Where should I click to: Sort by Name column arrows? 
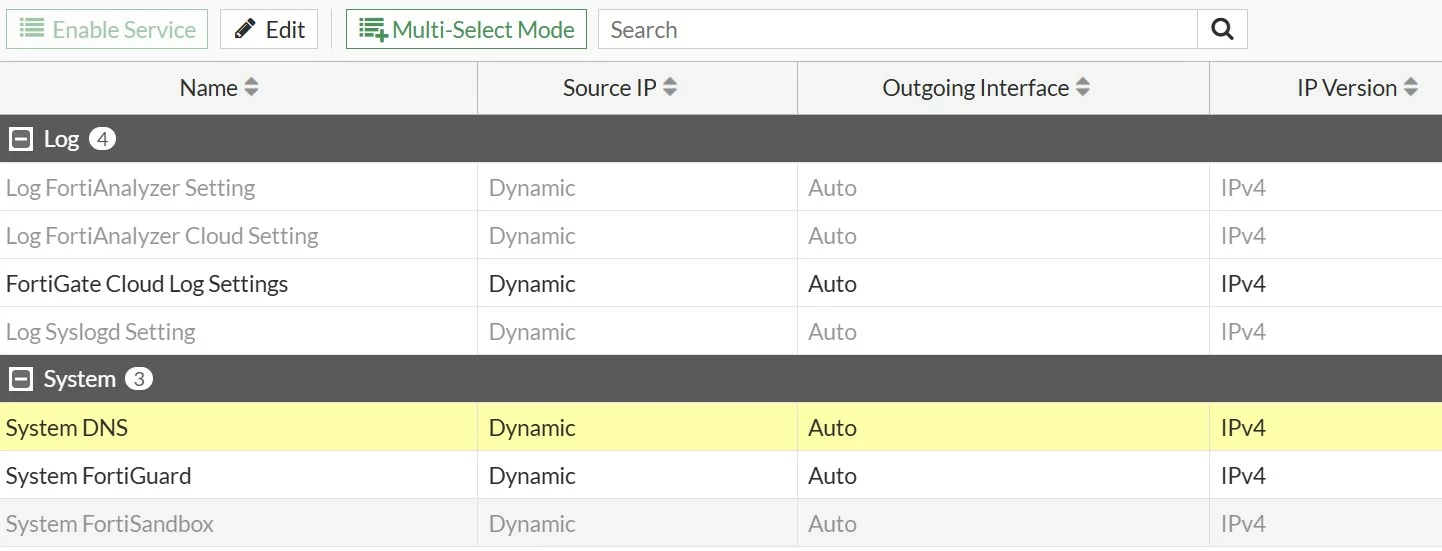pyautogui.click(x=251, y=88)
